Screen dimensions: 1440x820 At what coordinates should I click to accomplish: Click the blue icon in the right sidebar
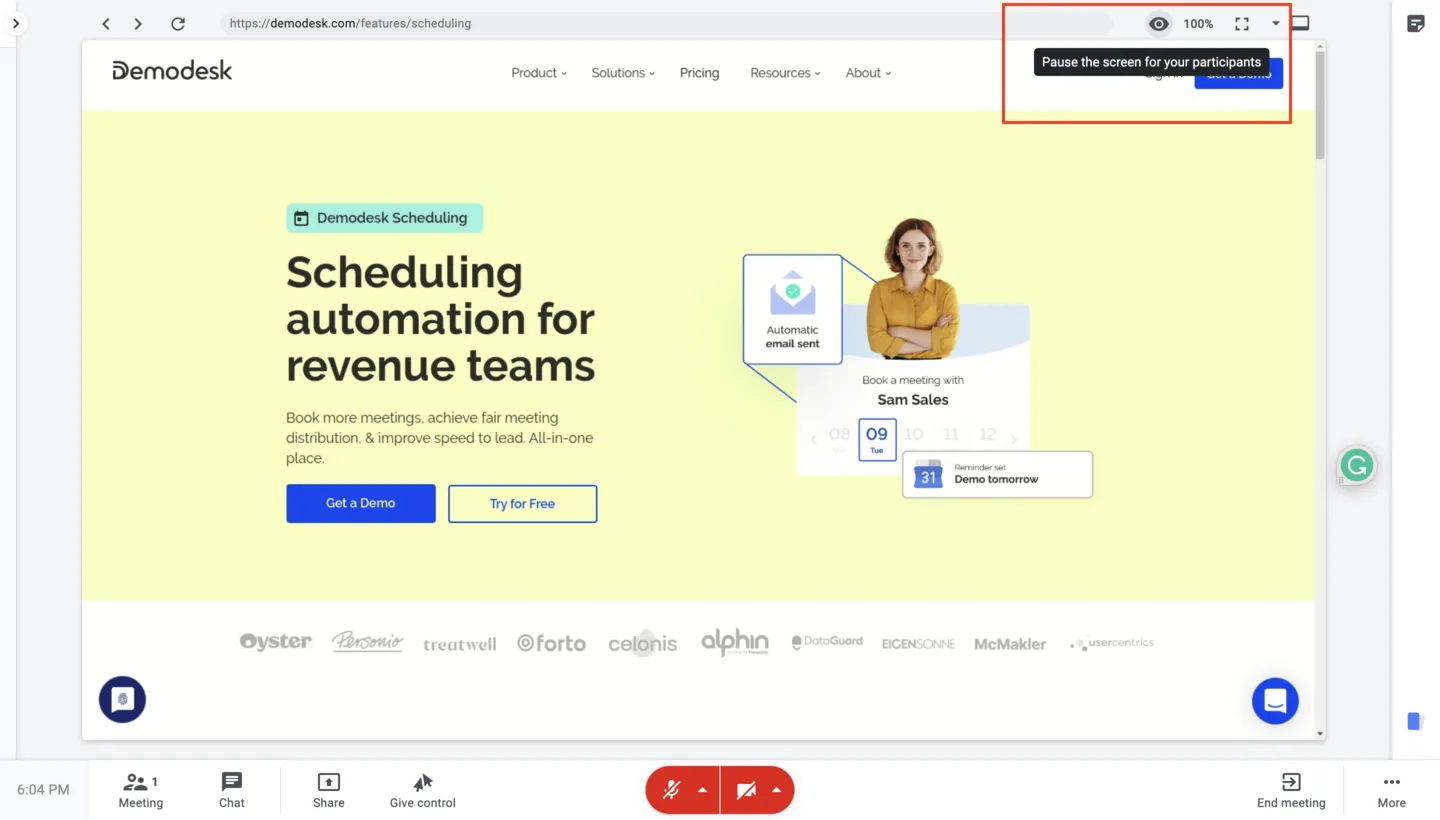(x=1415, y=721)
